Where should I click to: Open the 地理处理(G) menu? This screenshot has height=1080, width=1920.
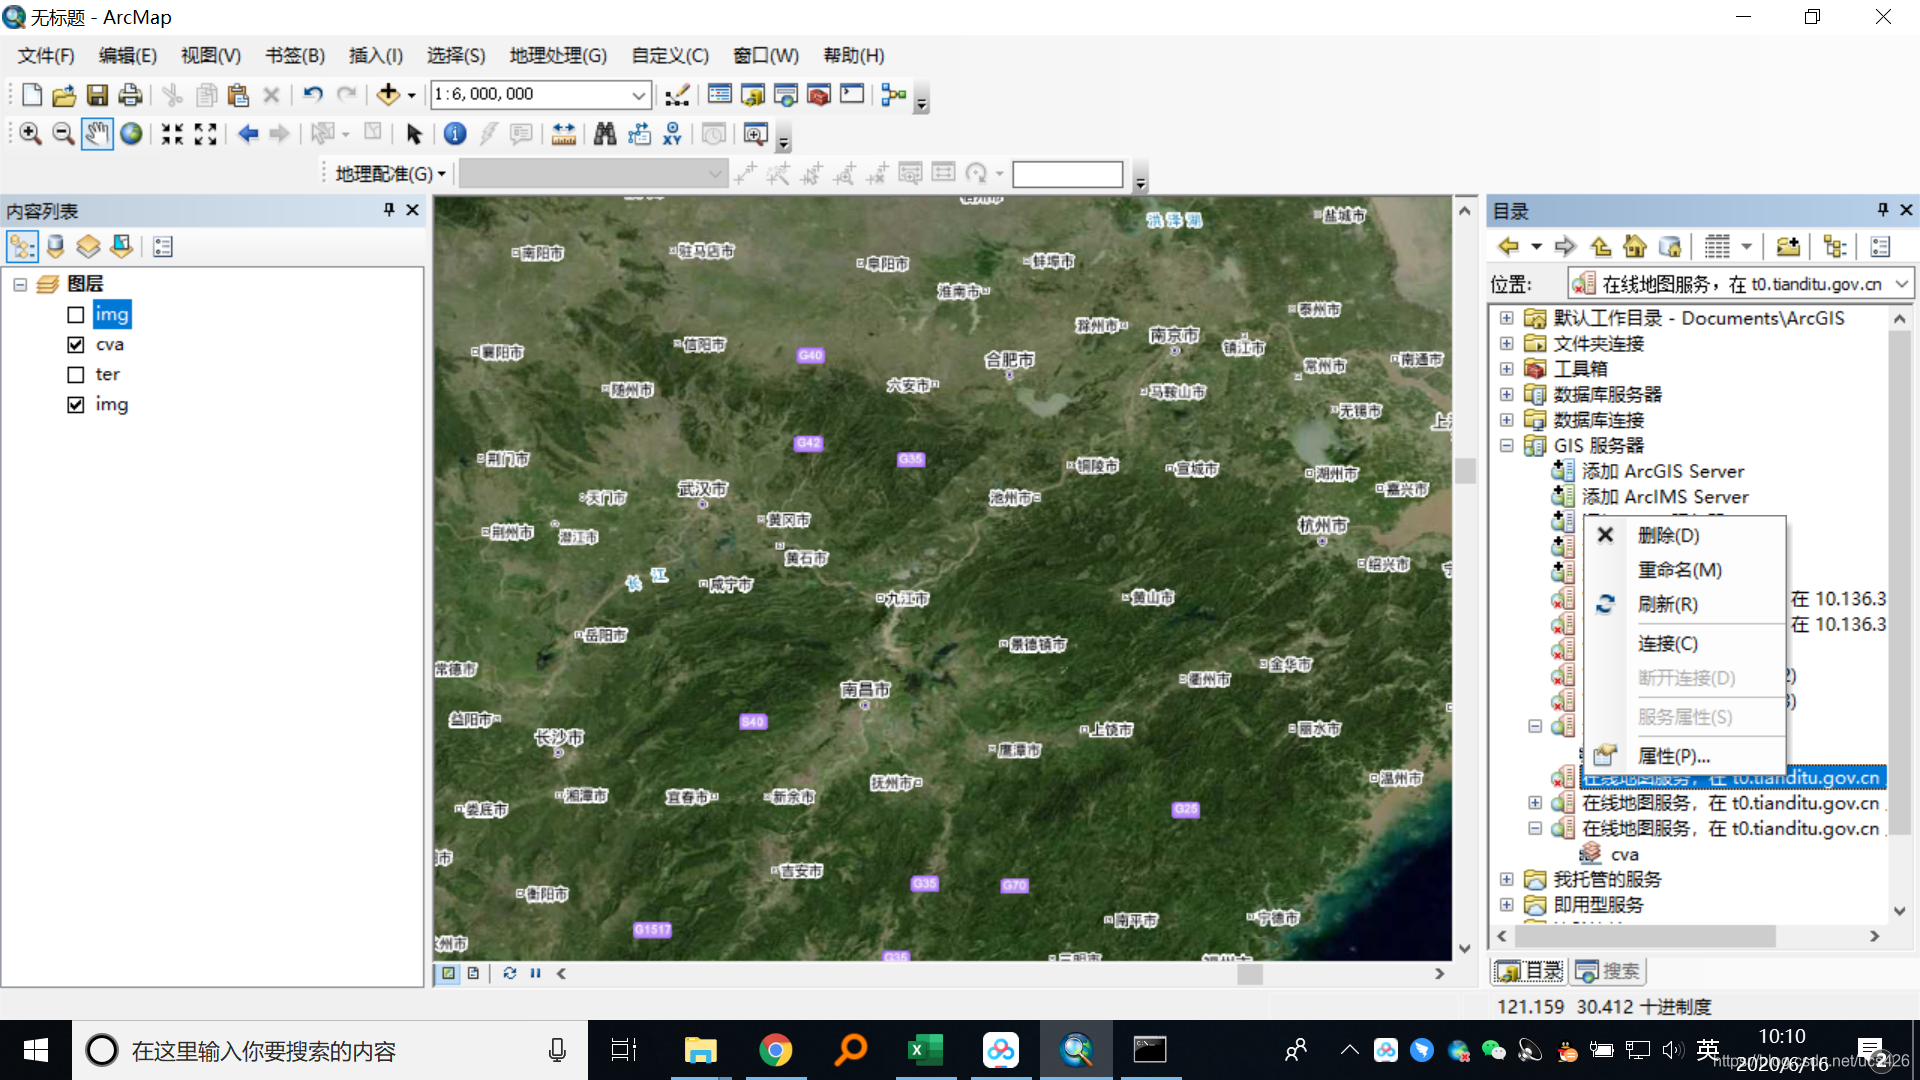(557, 56)
